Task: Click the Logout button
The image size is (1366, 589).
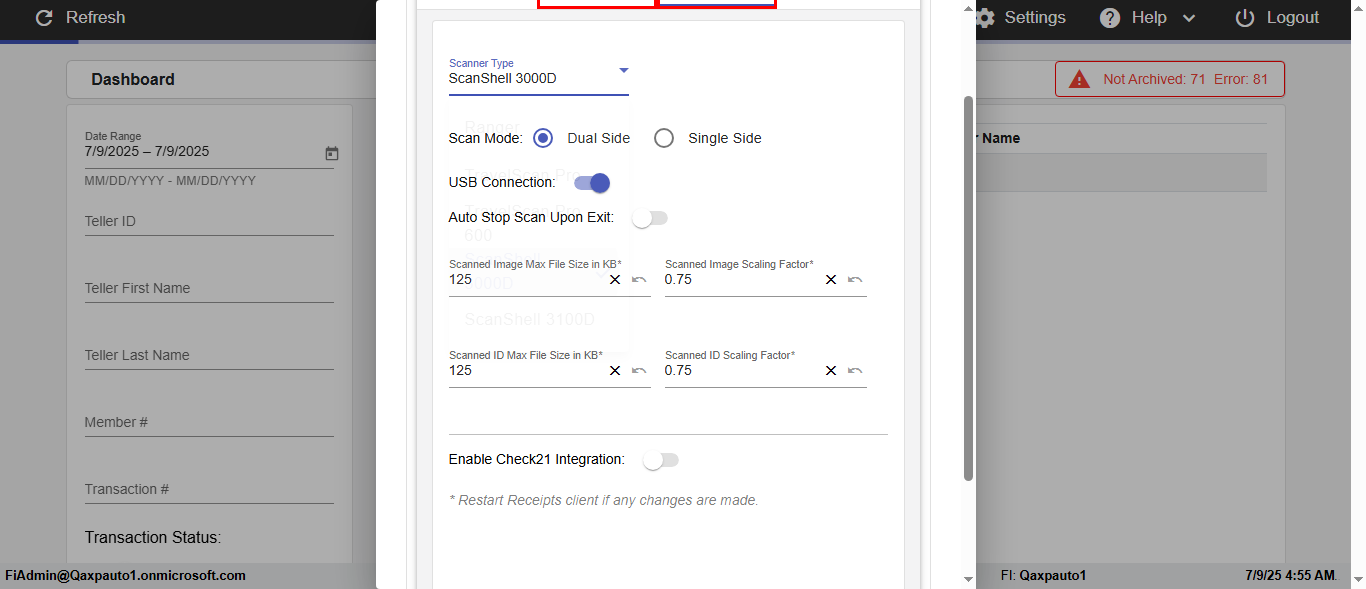Action: pos(1278,18)
